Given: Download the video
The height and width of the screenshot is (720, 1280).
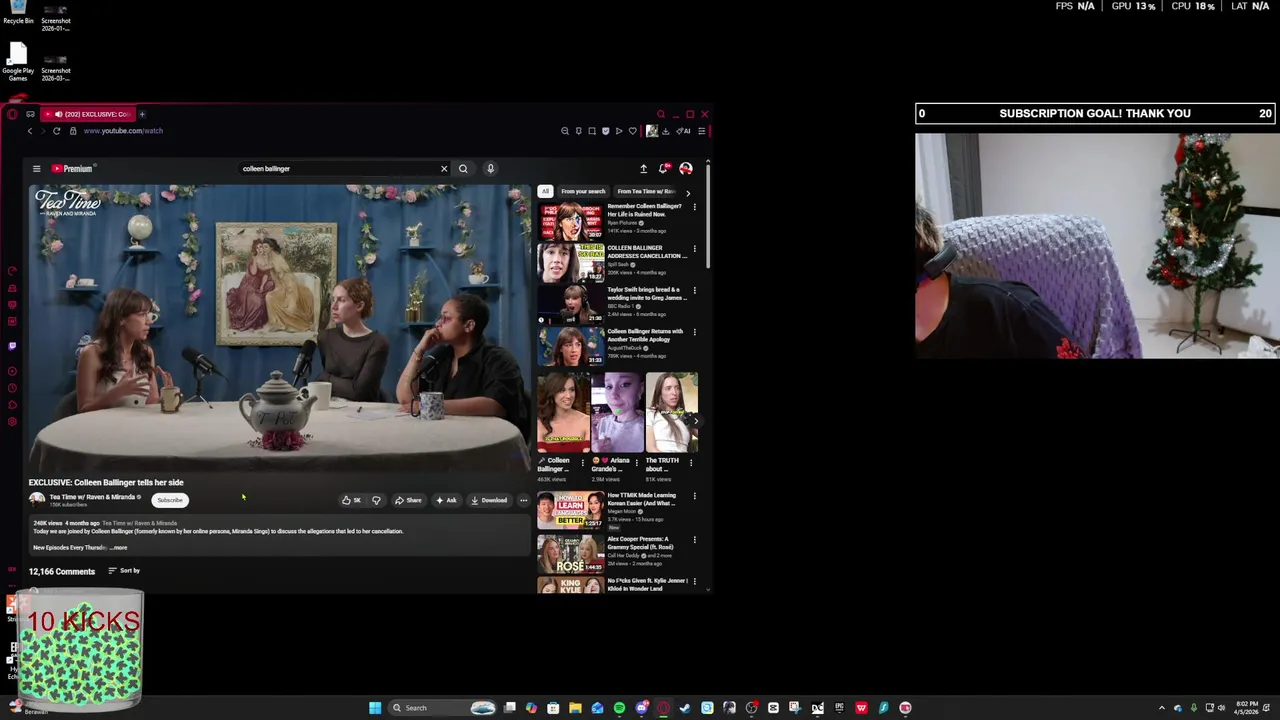Looking at the screenshot, I should click(489, 500).
